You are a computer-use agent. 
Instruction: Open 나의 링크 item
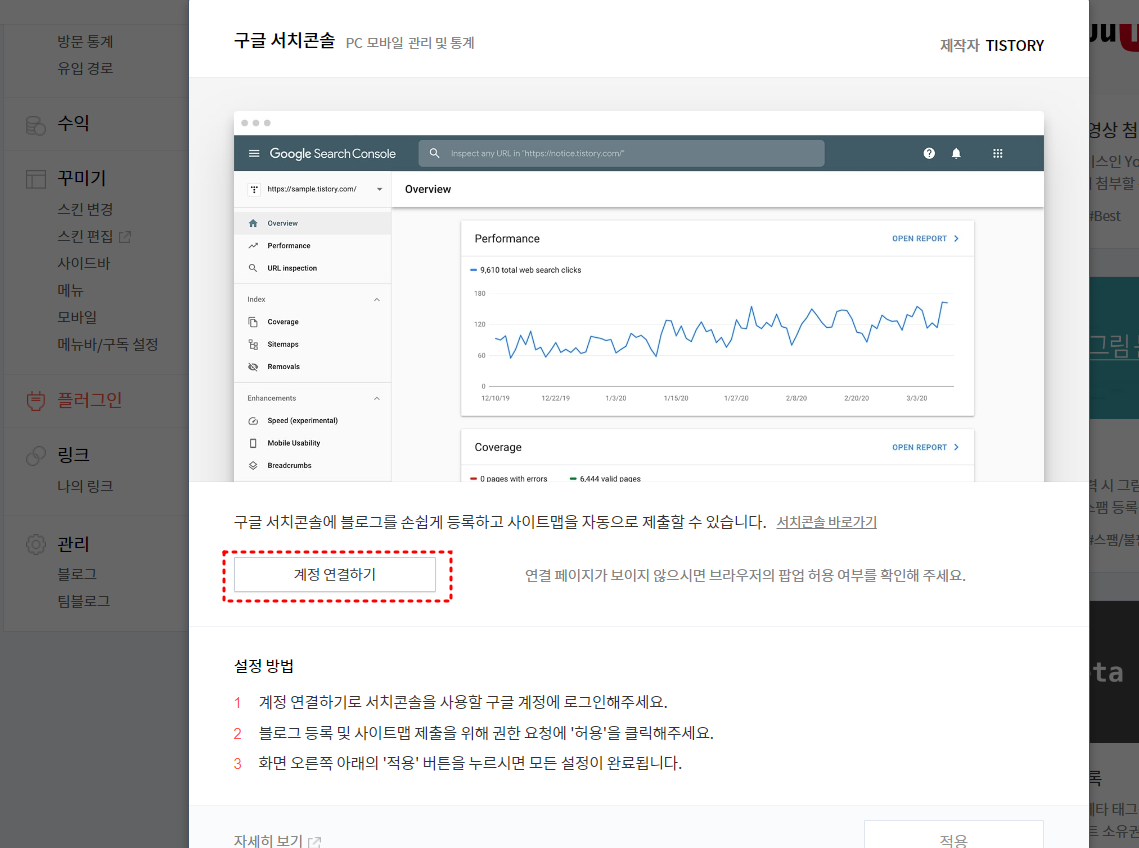point(85,486)
